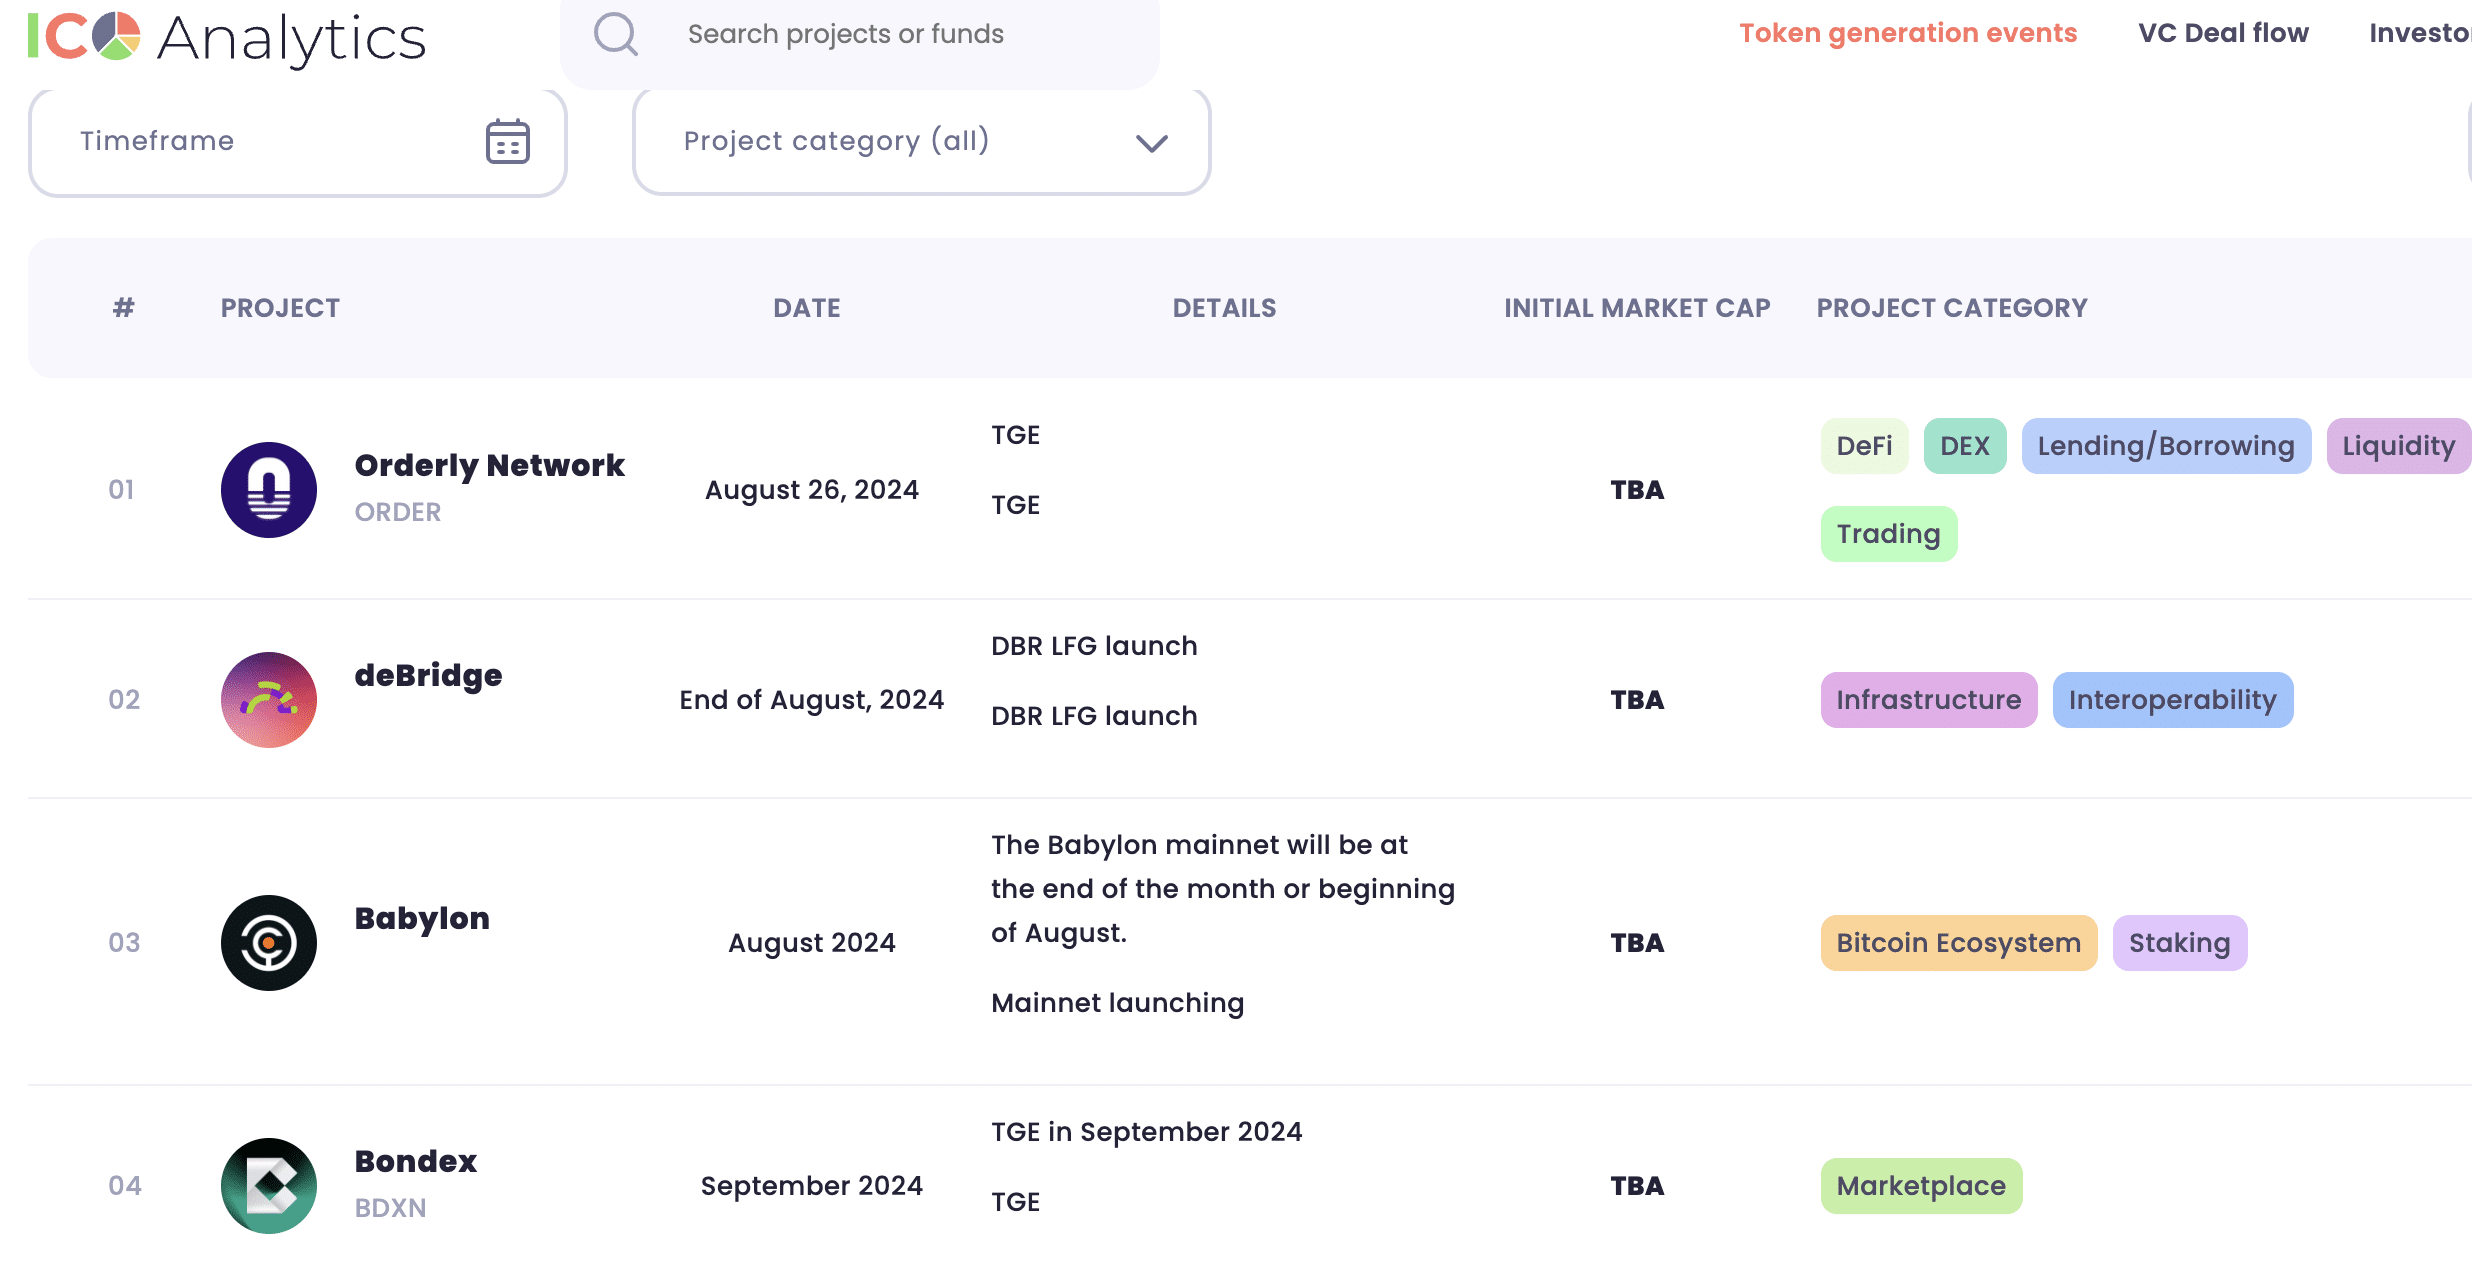Viewport: 2472px width, 1280px height.
Task: Click the DeFi category tag on Orderly Network
Action: tap(1860, 444)
